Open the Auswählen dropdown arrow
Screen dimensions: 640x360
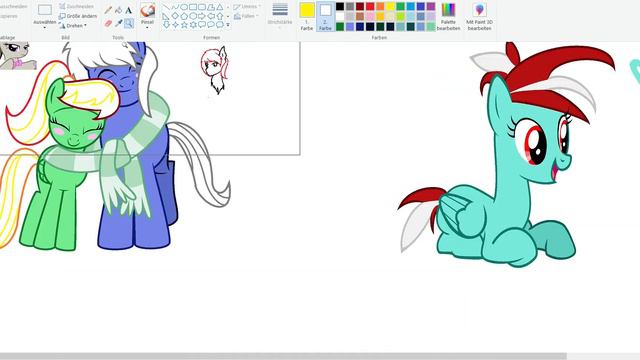(45, 27)
